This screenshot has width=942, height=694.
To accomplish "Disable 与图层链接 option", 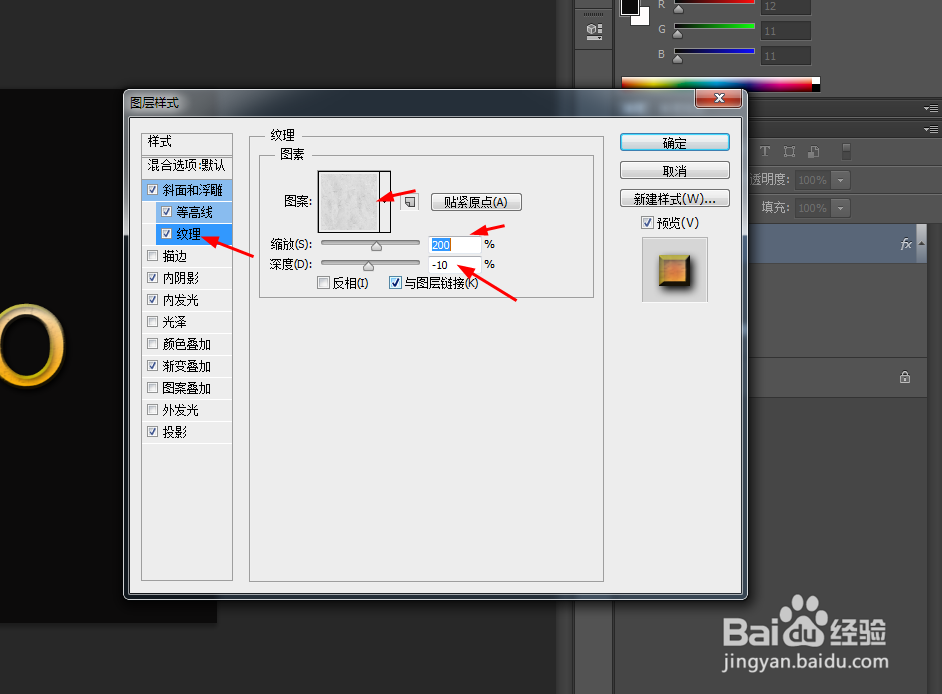I will pos(395,283).
